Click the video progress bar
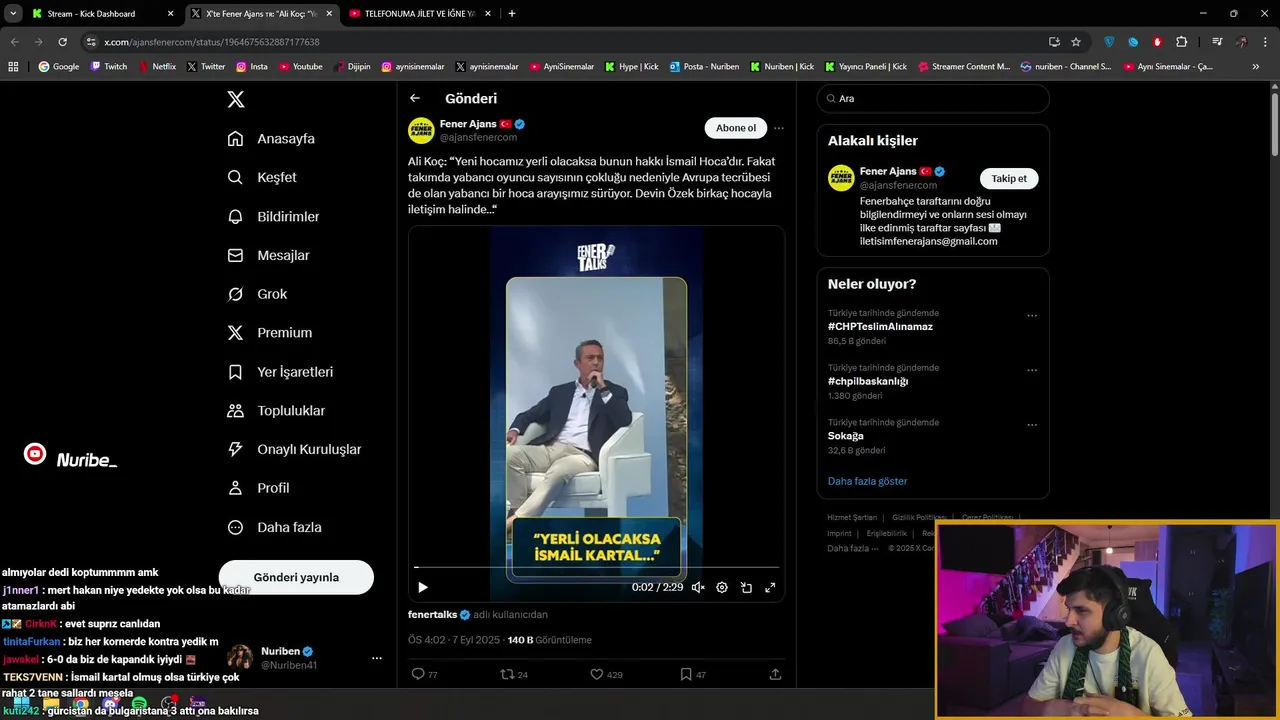The width and height of the screenshot is (1280, 720). coord(596,567)
